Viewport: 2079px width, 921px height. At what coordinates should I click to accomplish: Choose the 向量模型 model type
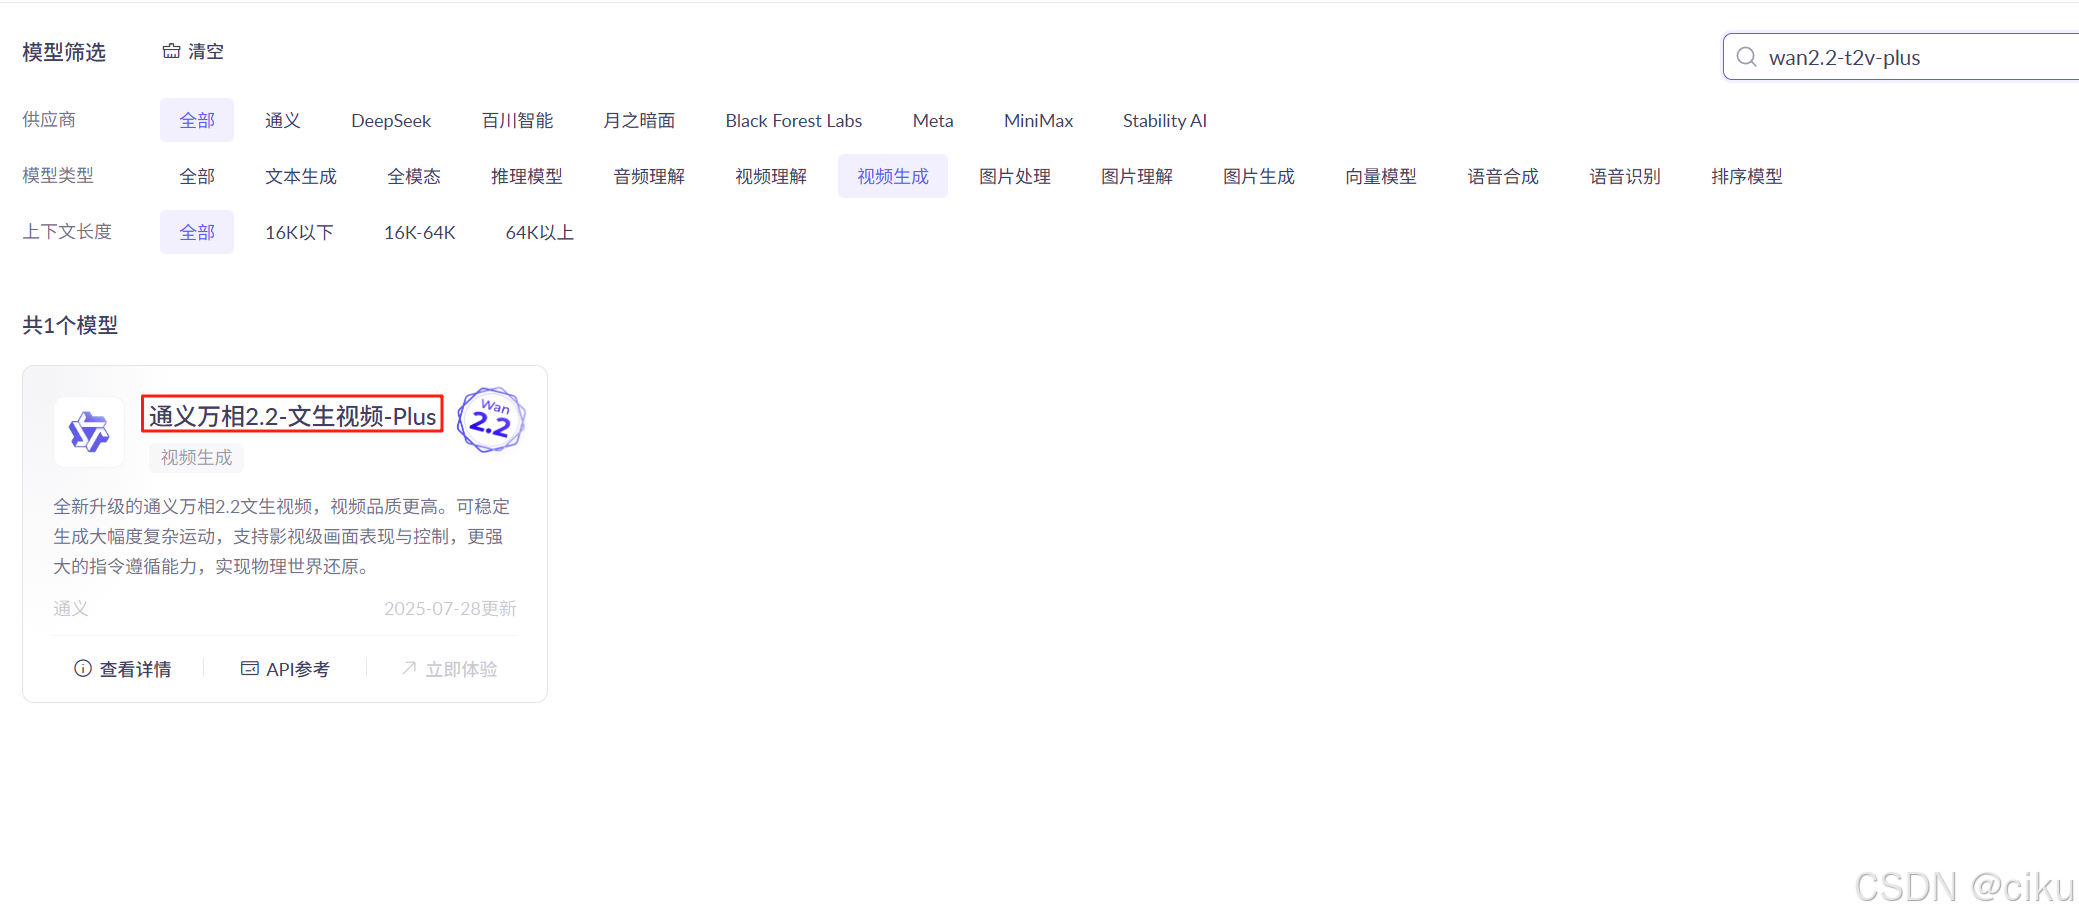tap(1381, 176)
